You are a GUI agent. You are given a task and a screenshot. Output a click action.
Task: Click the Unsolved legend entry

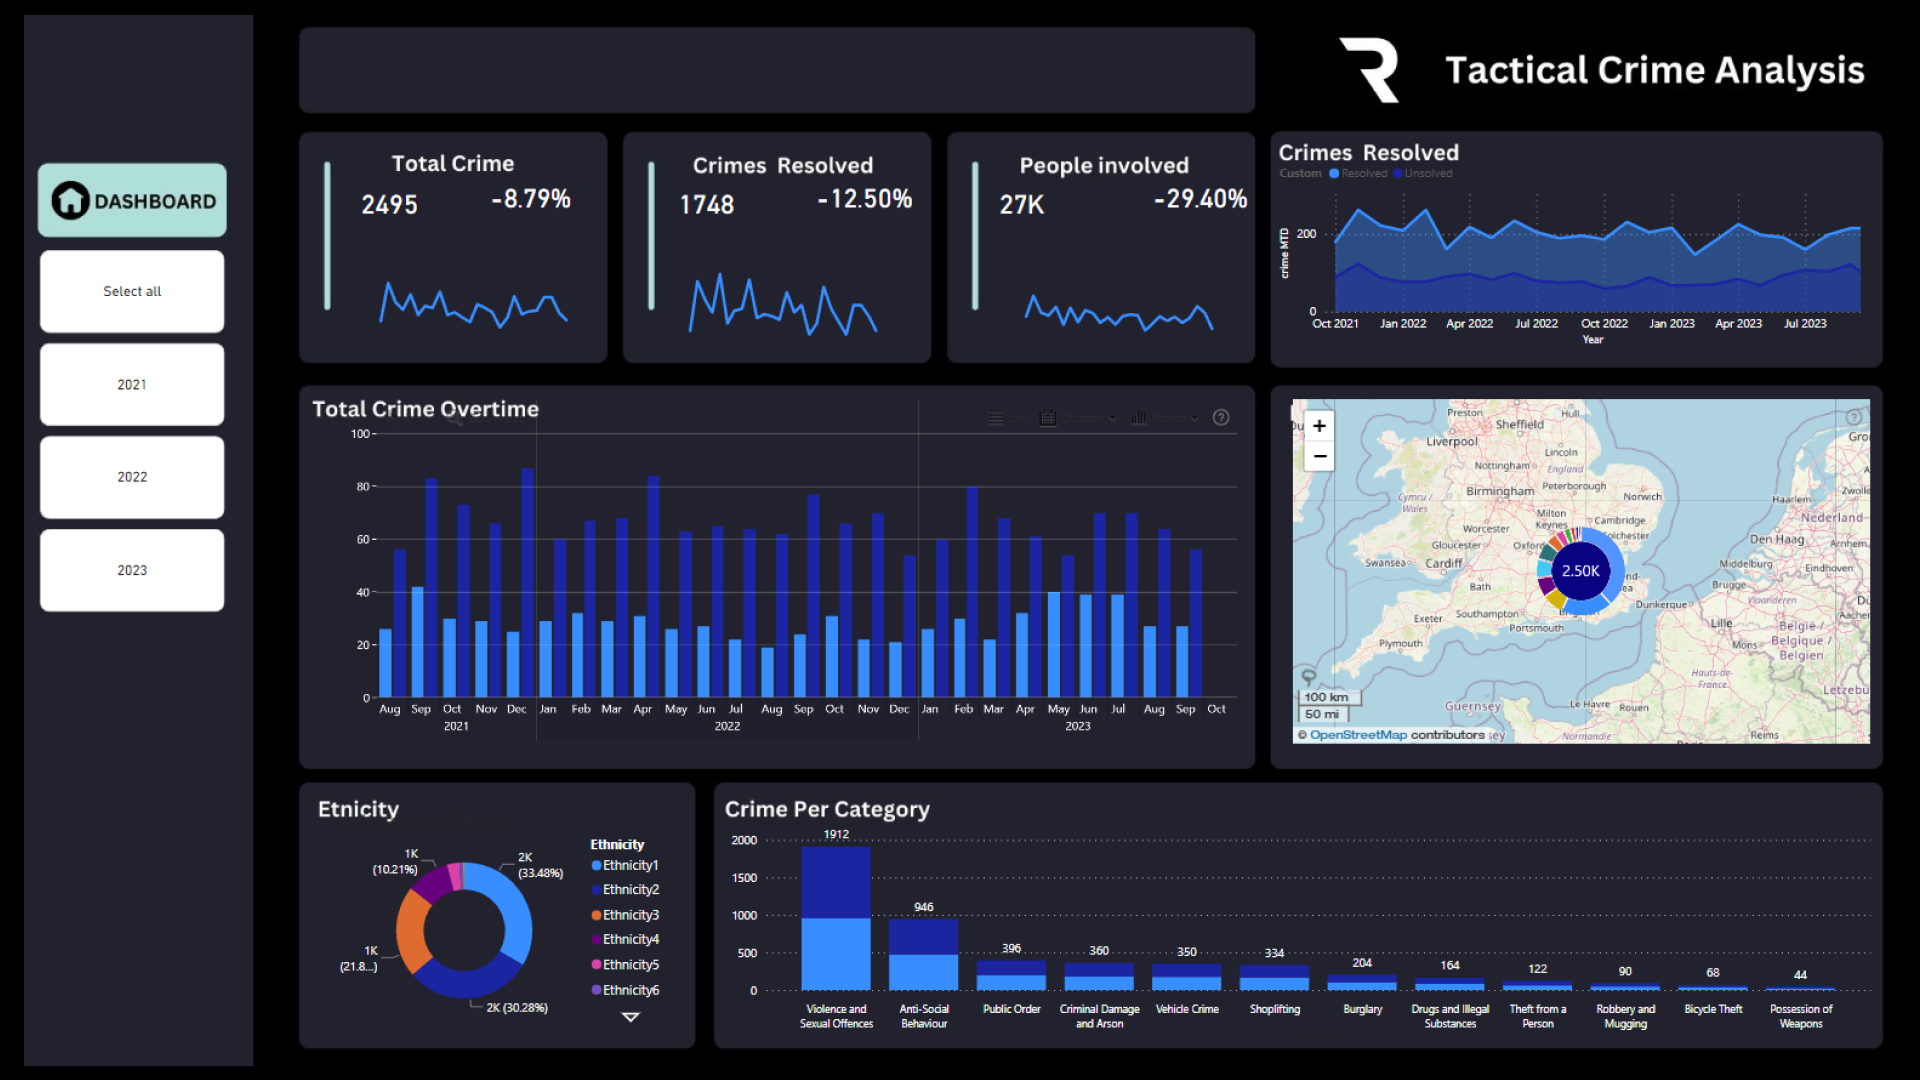1423,173
